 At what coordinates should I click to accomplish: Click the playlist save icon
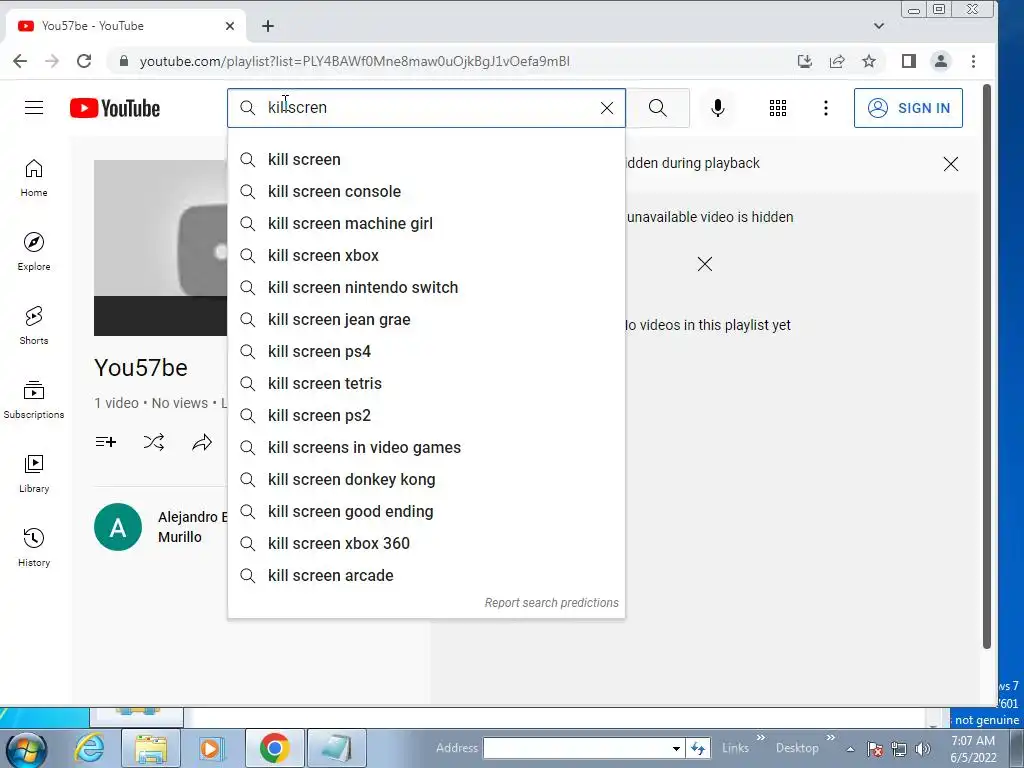tap(106, 442)
